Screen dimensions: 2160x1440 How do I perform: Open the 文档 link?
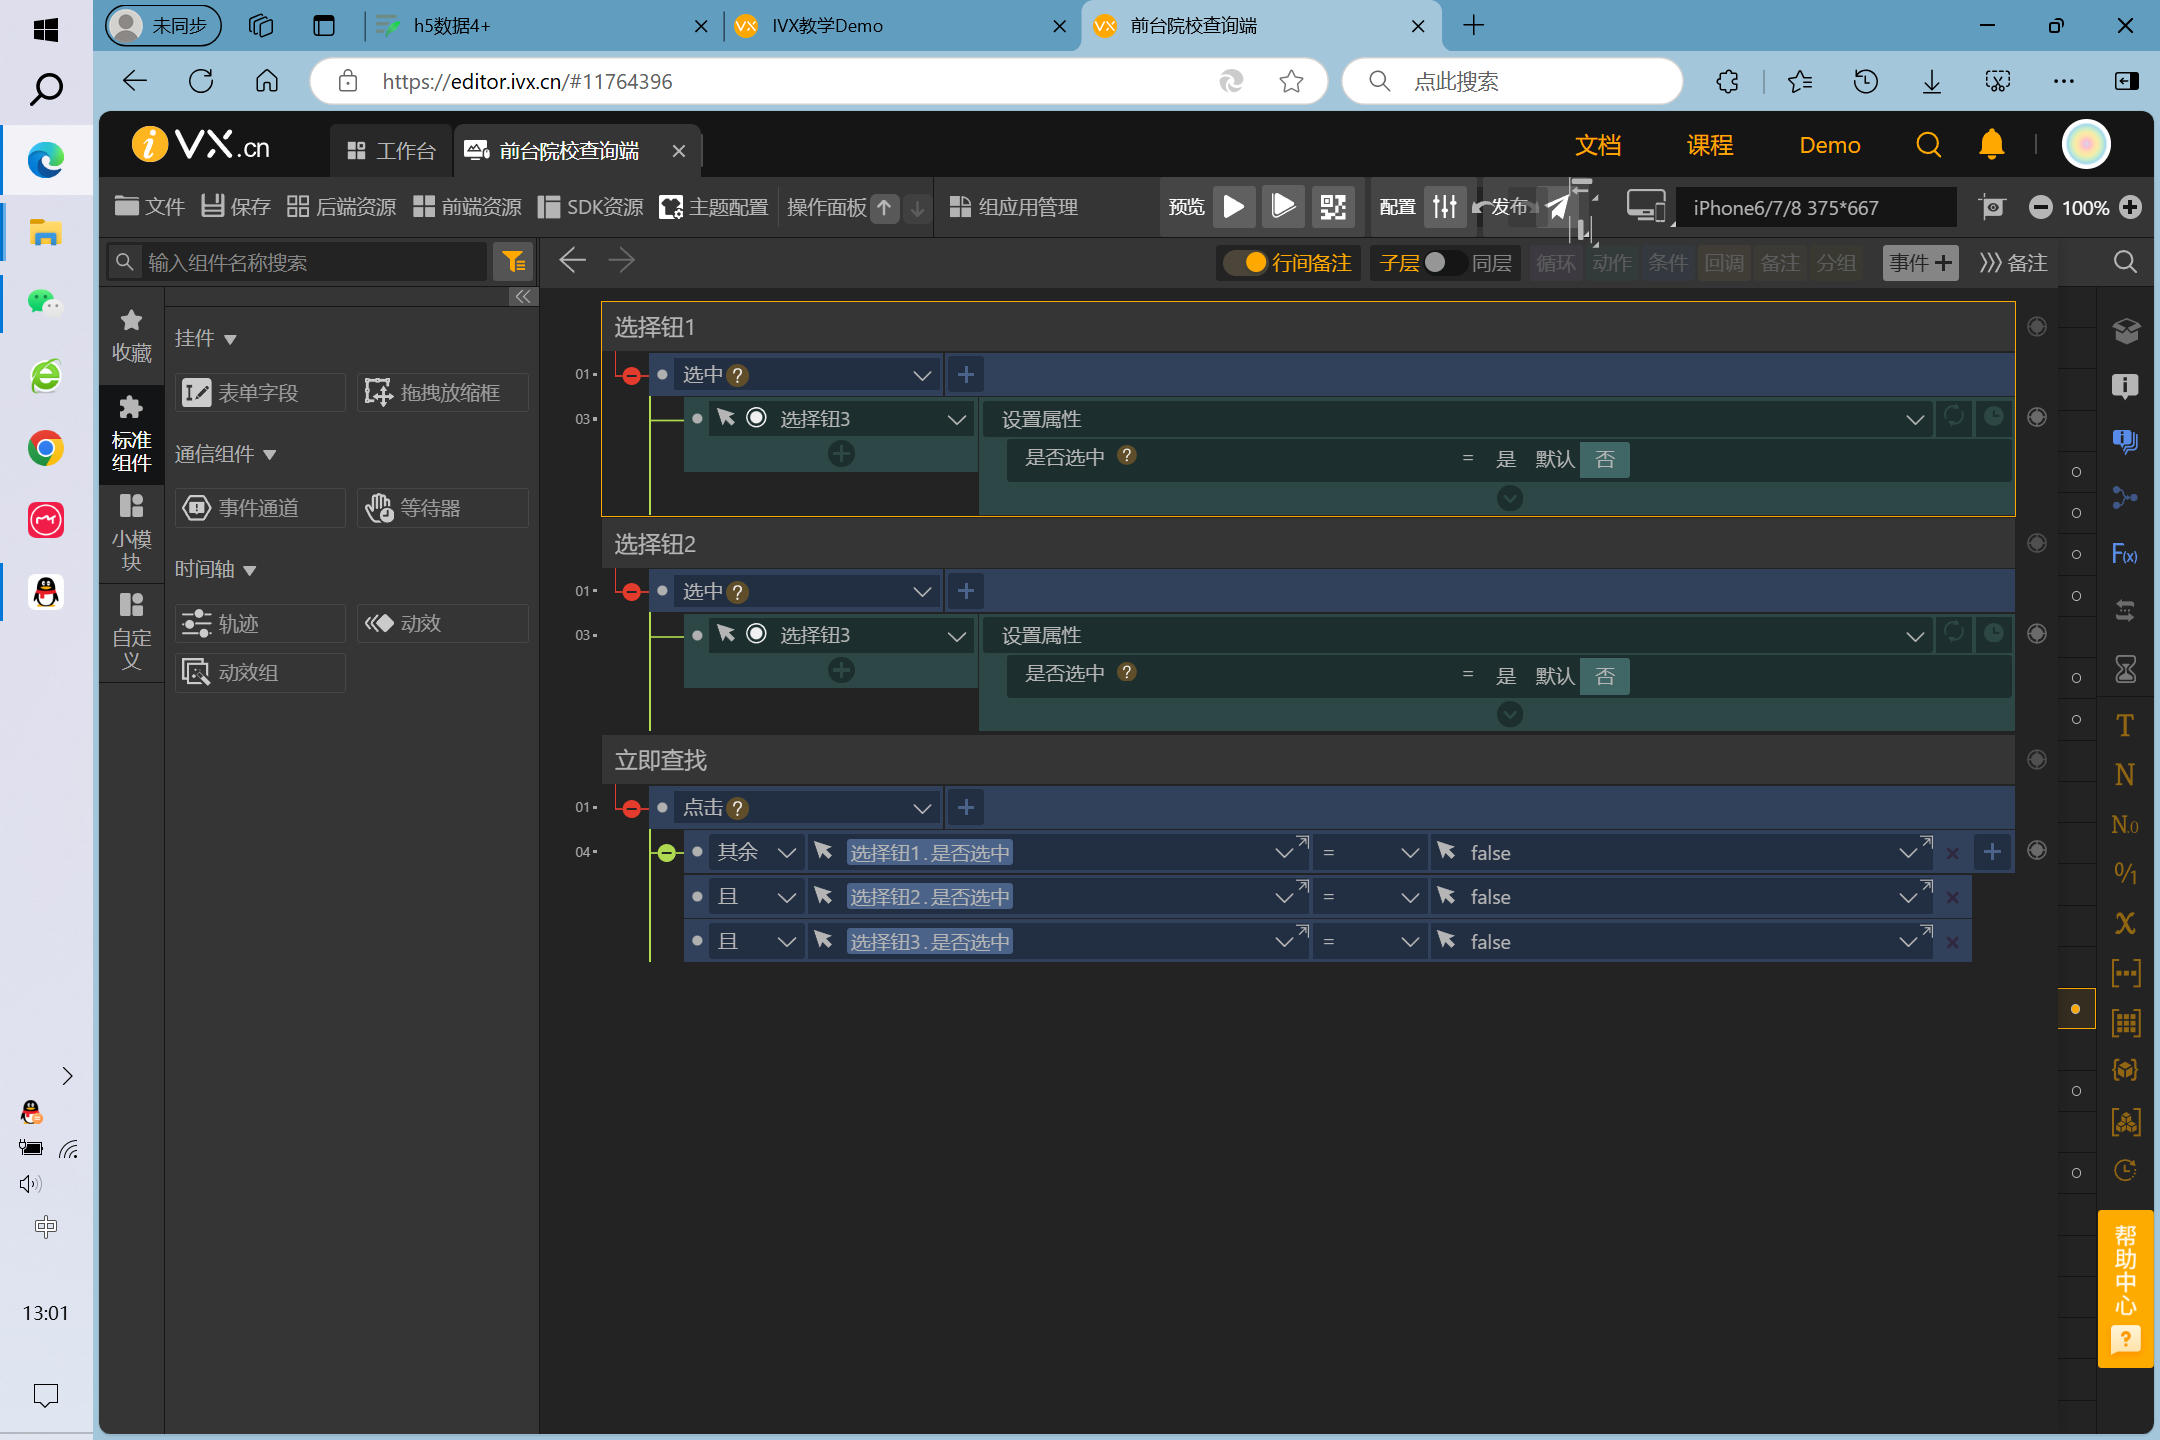(x=1597, y=146)
